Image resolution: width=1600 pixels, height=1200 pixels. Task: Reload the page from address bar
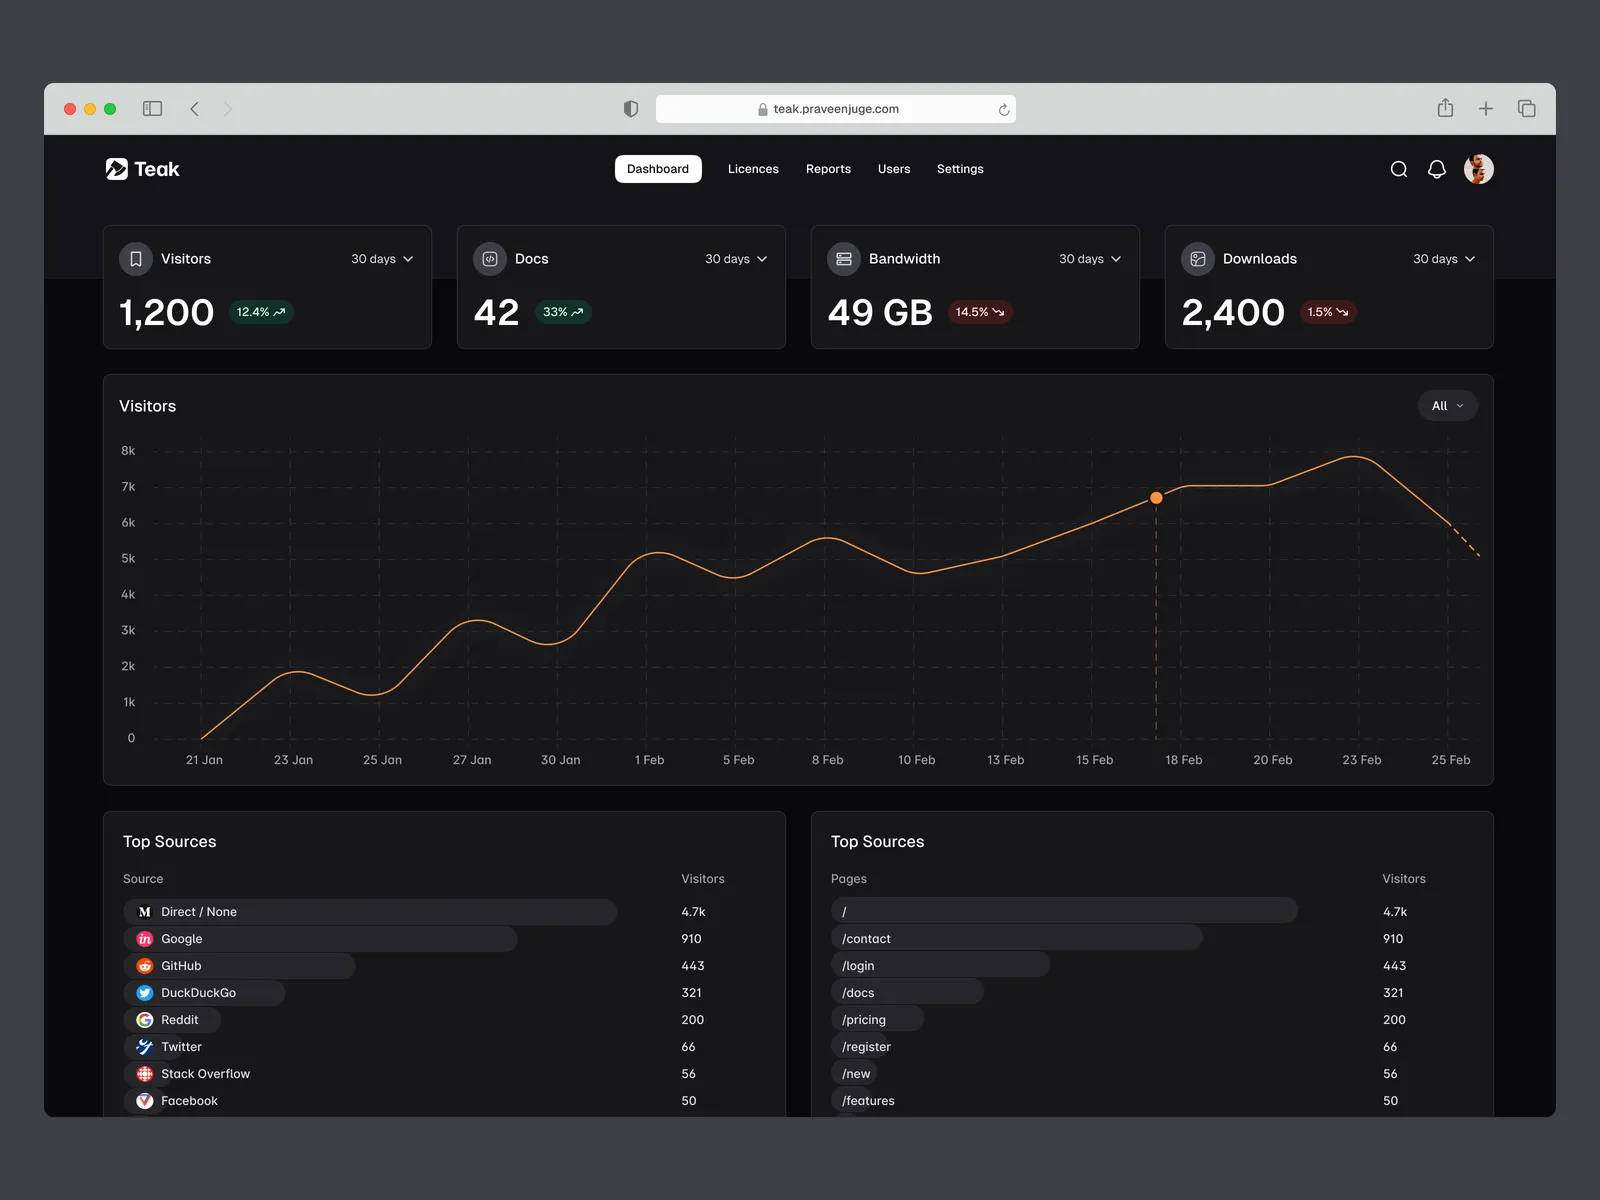point(1003,110)
